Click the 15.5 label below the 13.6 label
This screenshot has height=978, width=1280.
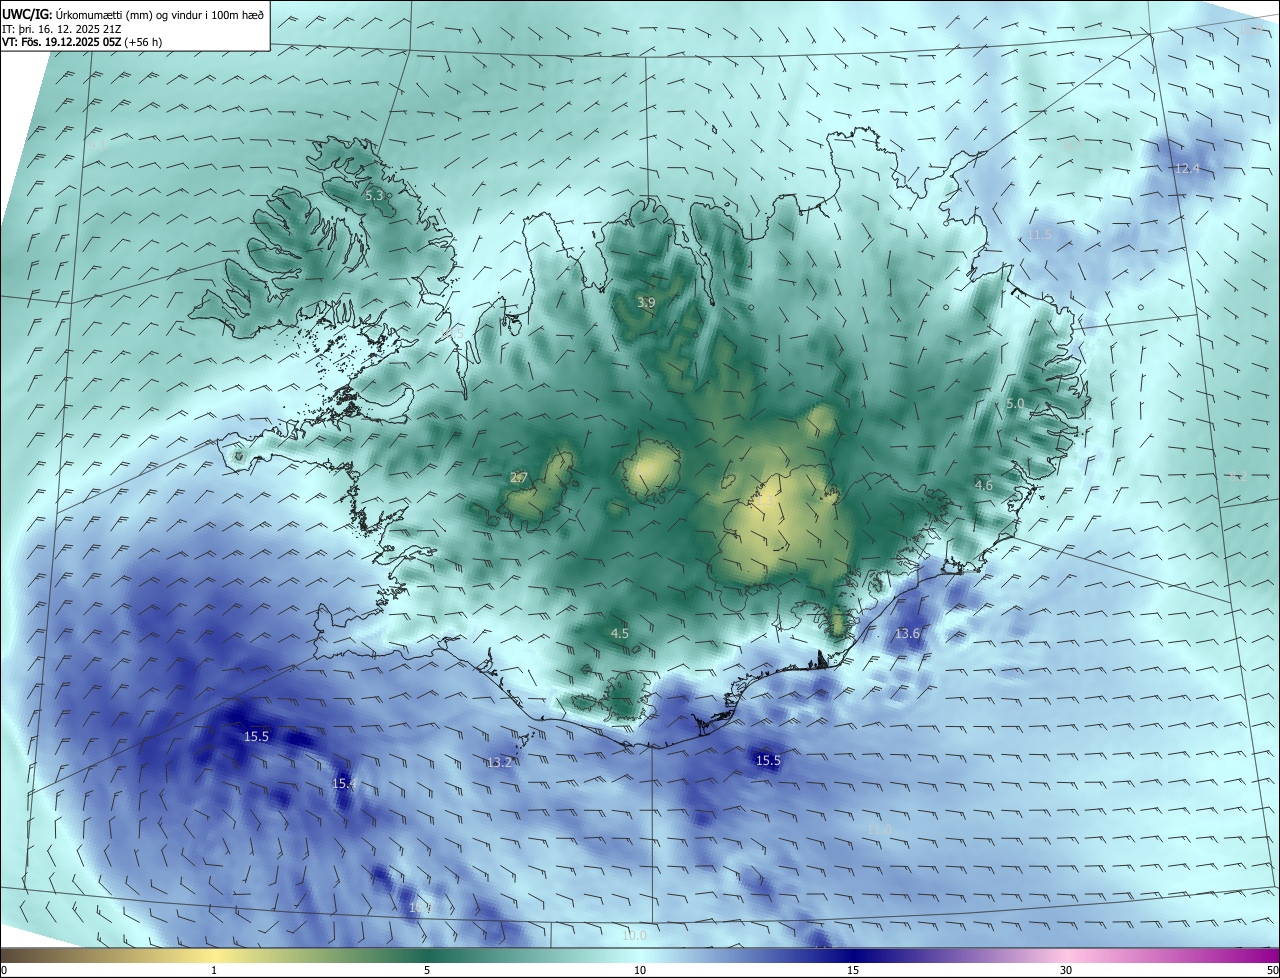pos(768,760)
